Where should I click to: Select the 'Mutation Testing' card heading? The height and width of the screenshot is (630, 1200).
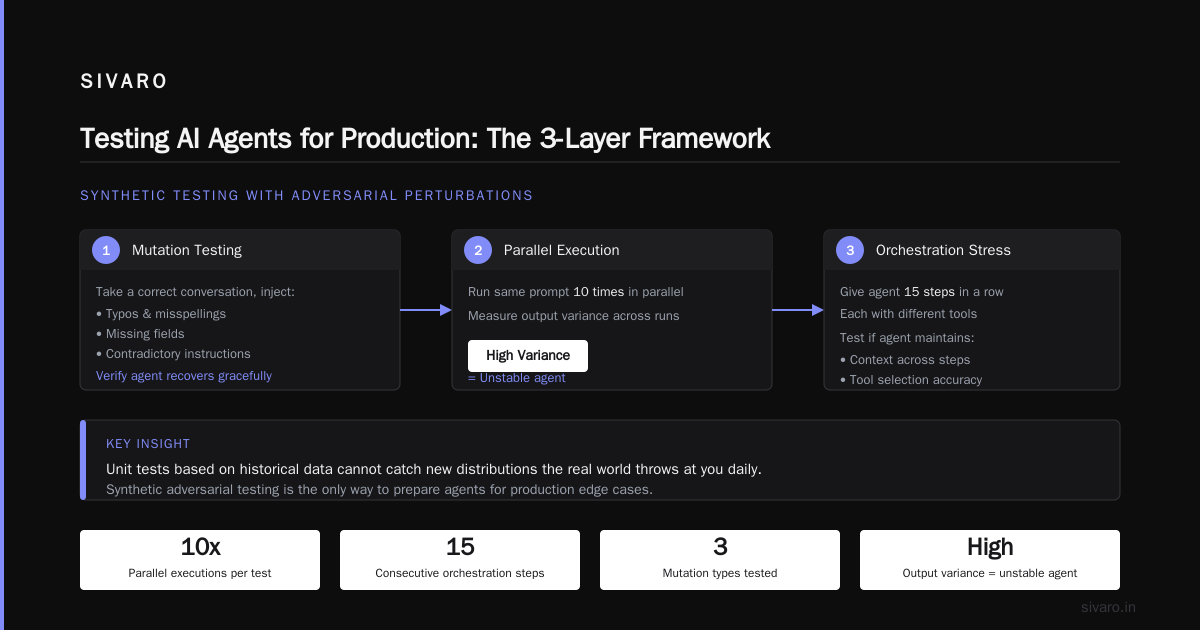pyautogui.click(x=187, y=250)
